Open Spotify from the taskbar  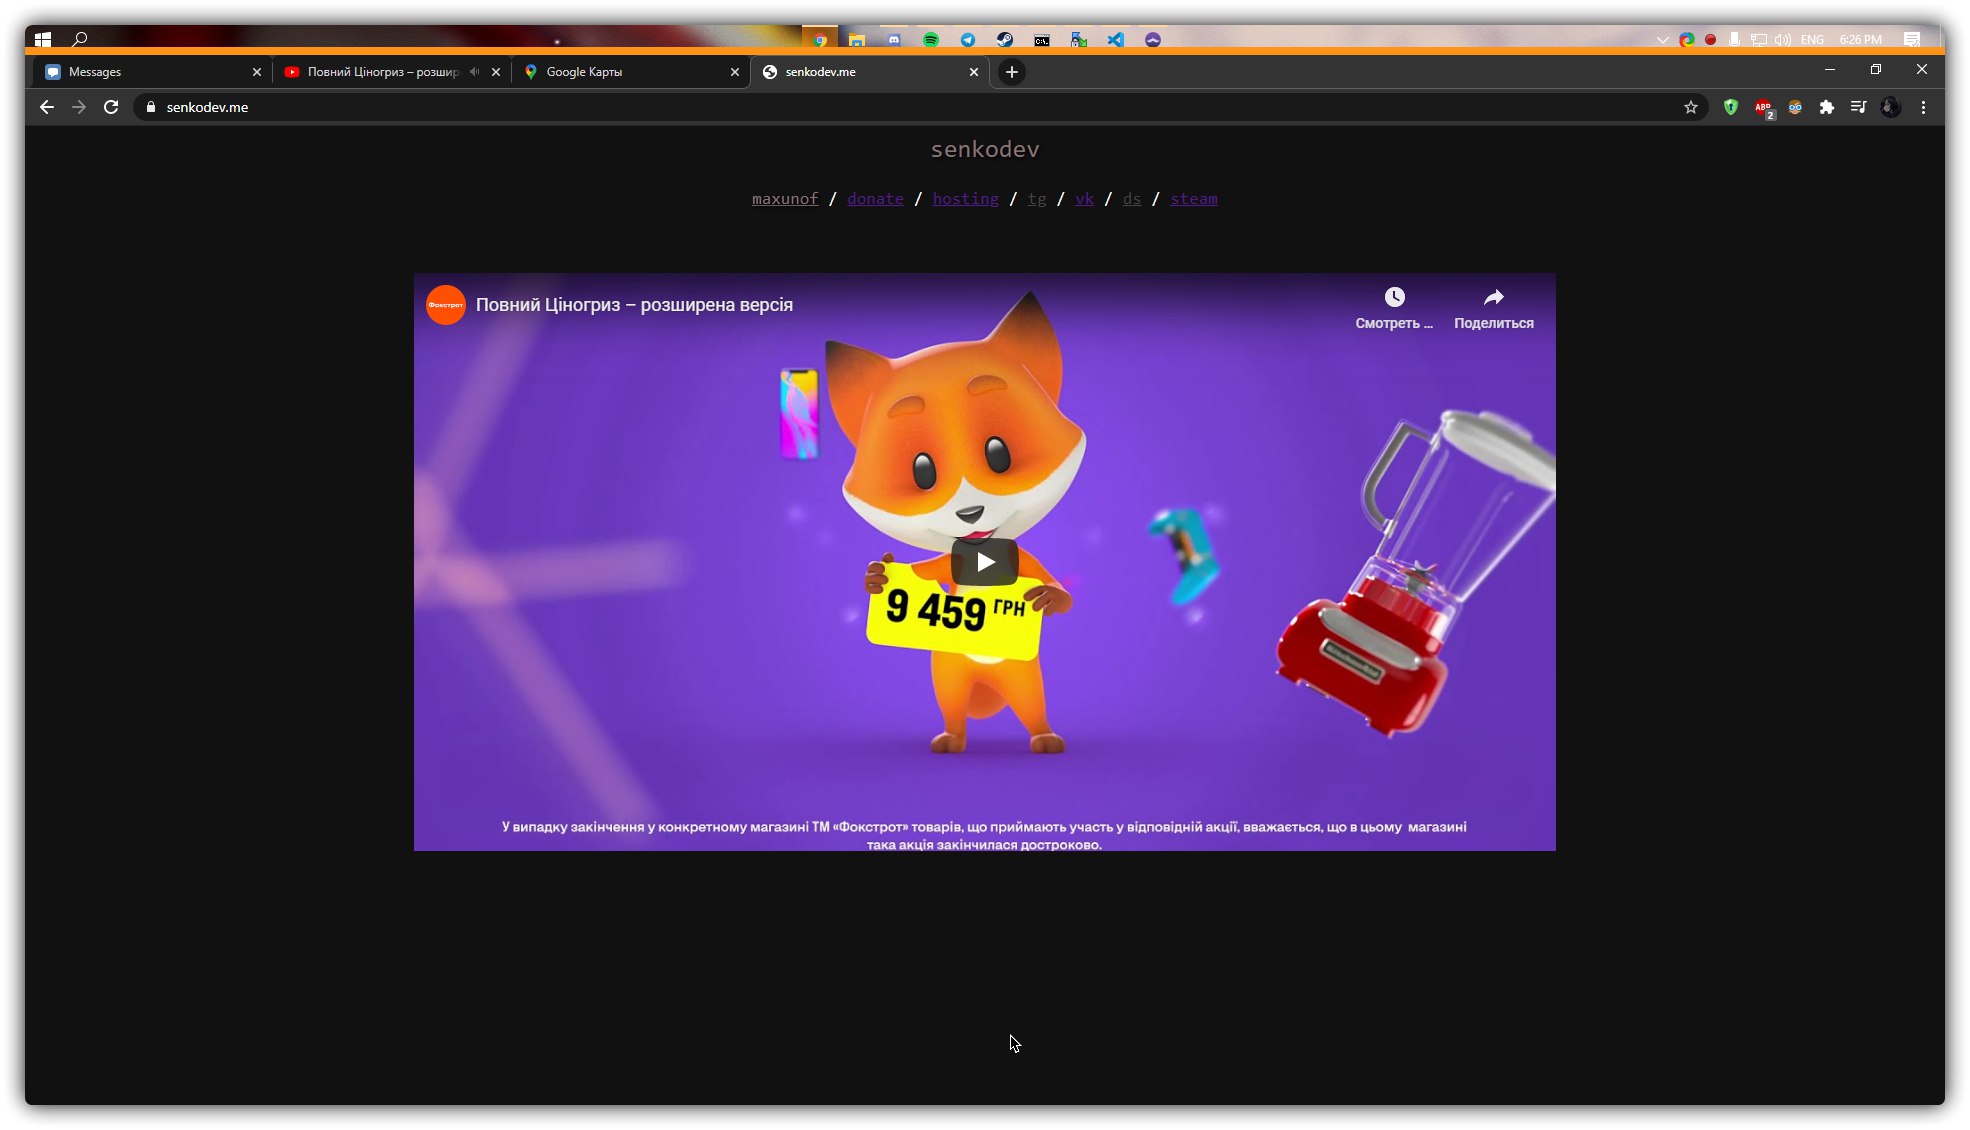(x=931, y=39)
